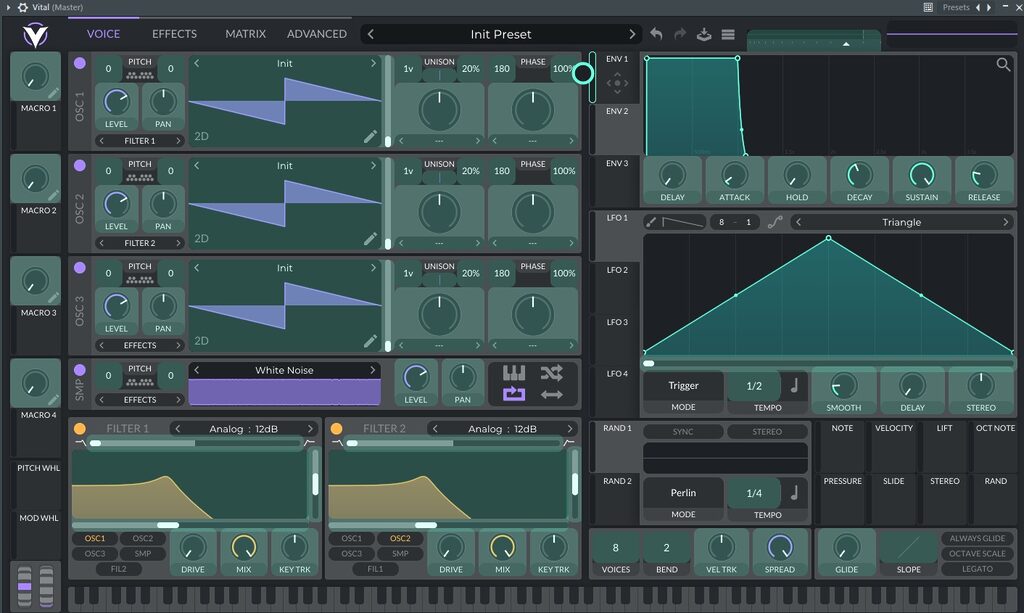Edit Macro 2 name pencil icon

pyautogui.click(x=54, y=195)
